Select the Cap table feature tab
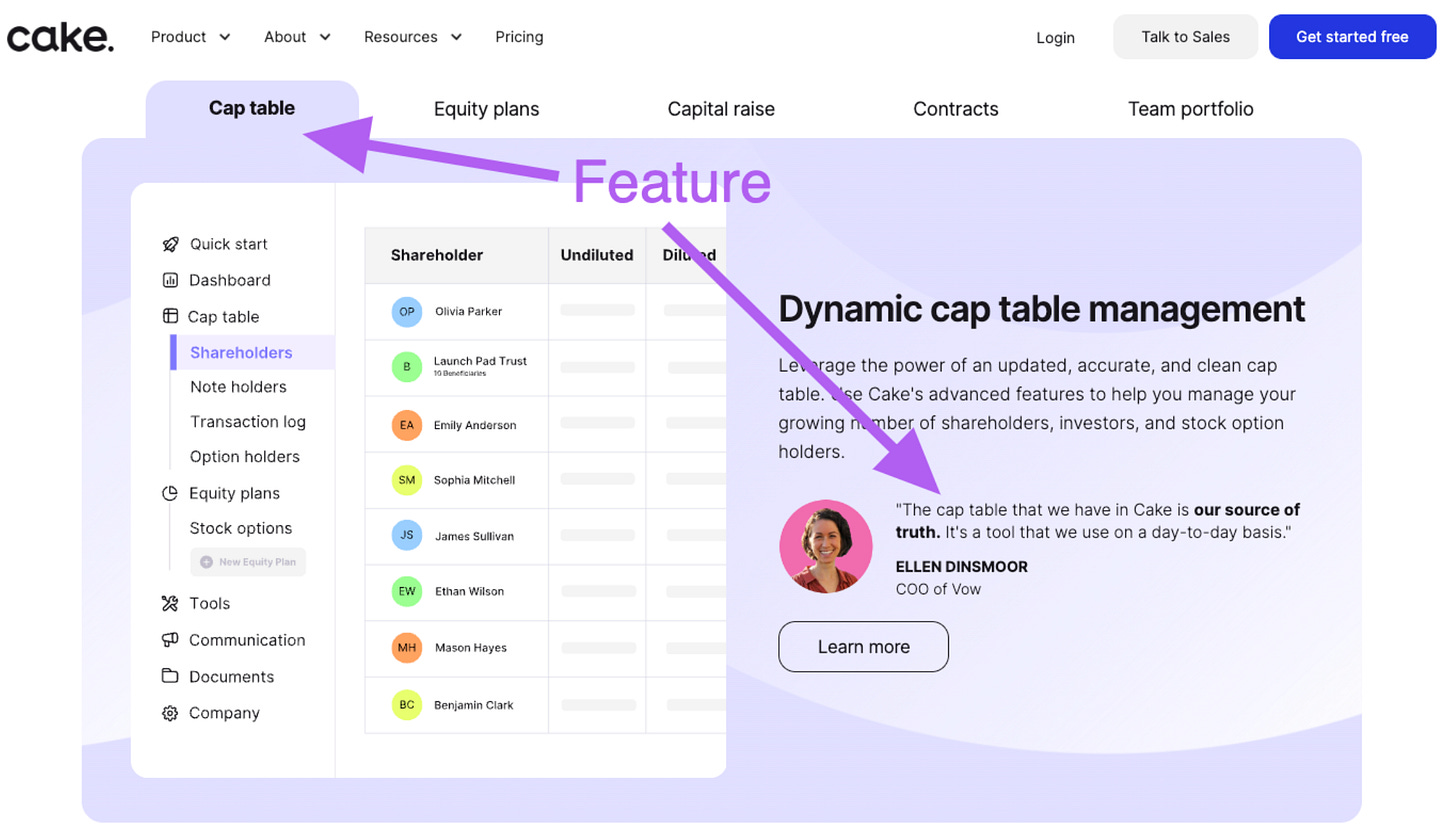 (252, 108)
